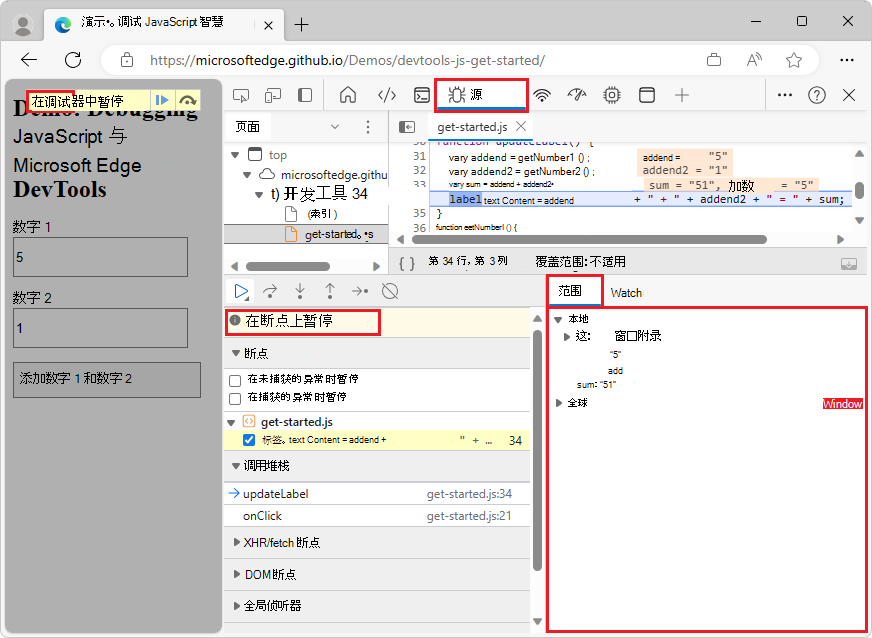Toggle device emulation icon
Image resolution: width=872 pixels, height=638 pixels.
272,96
